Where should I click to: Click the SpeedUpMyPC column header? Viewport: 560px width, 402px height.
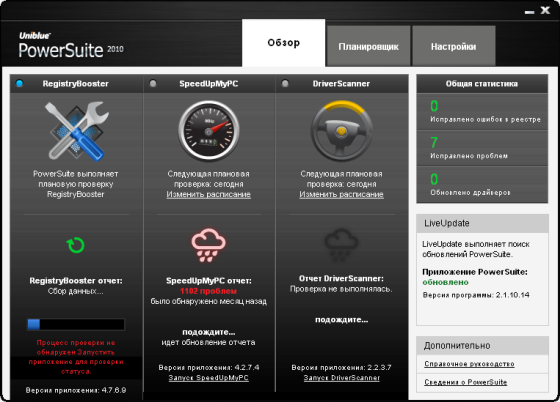point(209,84)
